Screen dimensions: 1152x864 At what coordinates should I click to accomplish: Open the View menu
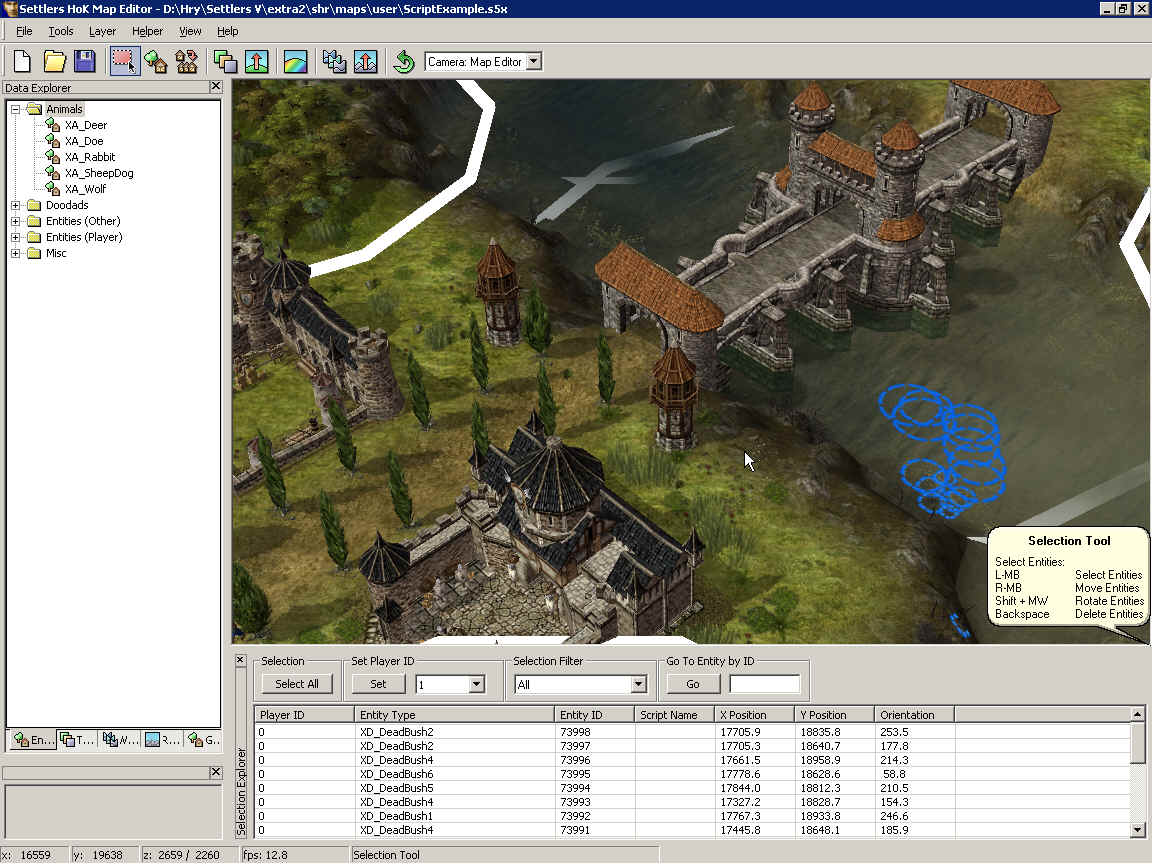pyautogui.click(x=190, y=31)
